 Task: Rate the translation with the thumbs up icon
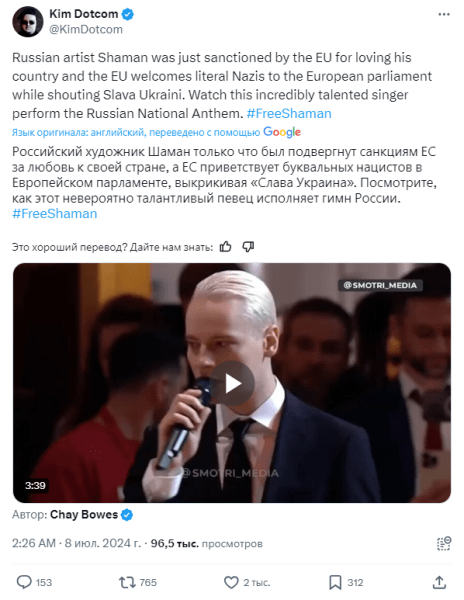click(x=226, y=247)
